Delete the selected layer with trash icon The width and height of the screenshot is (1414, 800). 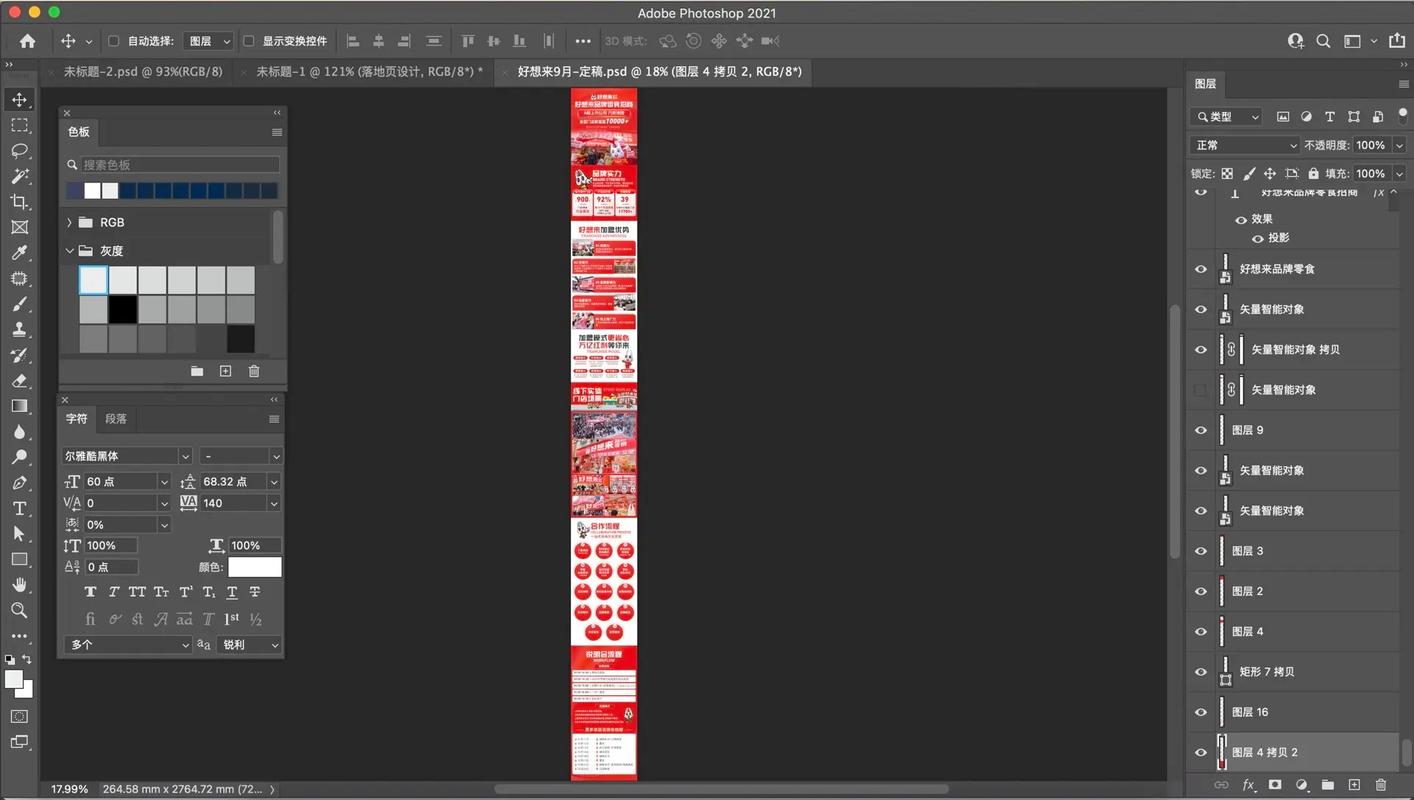[x=1381, y=785]
